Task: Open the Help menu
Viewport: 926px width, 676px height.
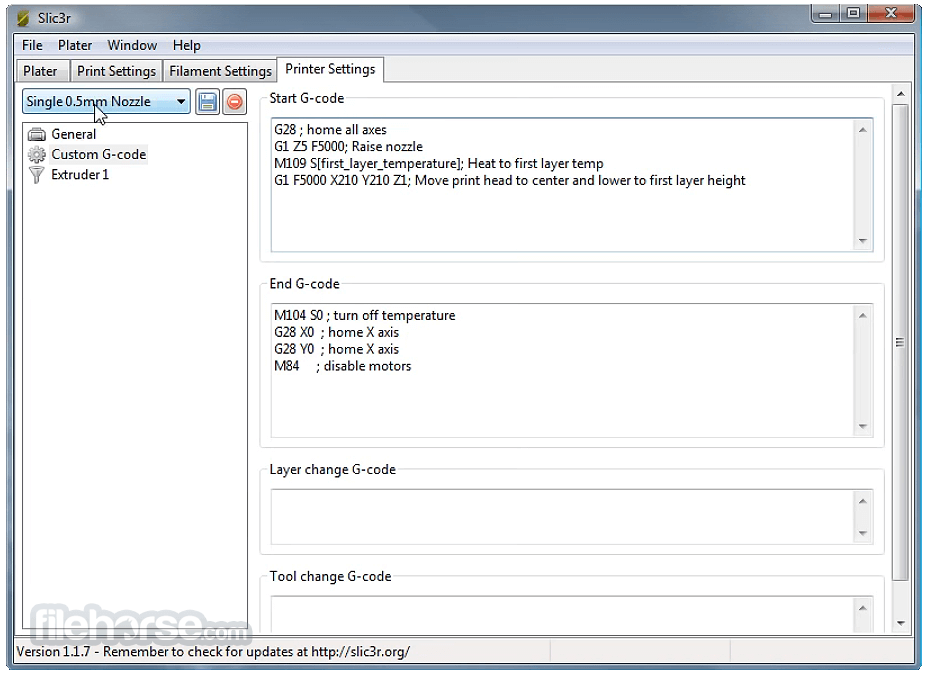Action: (187, 45)
